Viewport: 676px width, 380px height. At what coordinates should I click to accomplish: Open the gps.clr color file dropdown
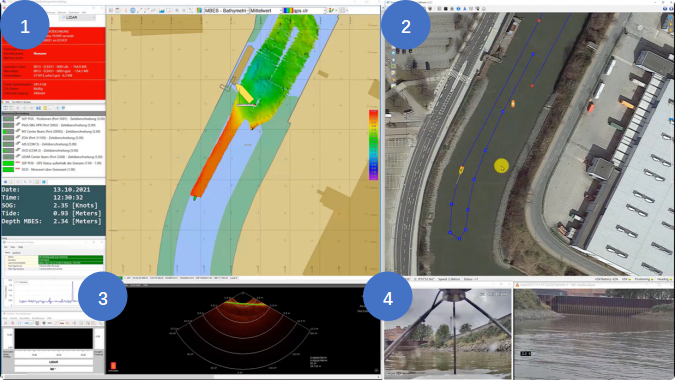coord(304,10)
